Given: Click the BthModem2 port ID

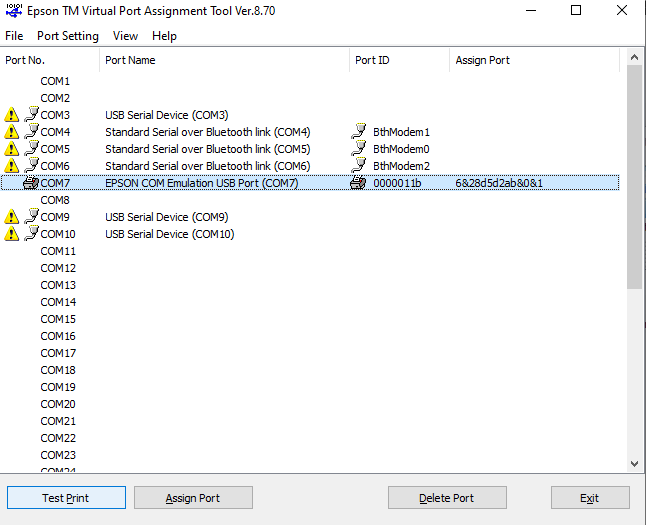Looking at the screenshot, I should [x=401, y=166].
